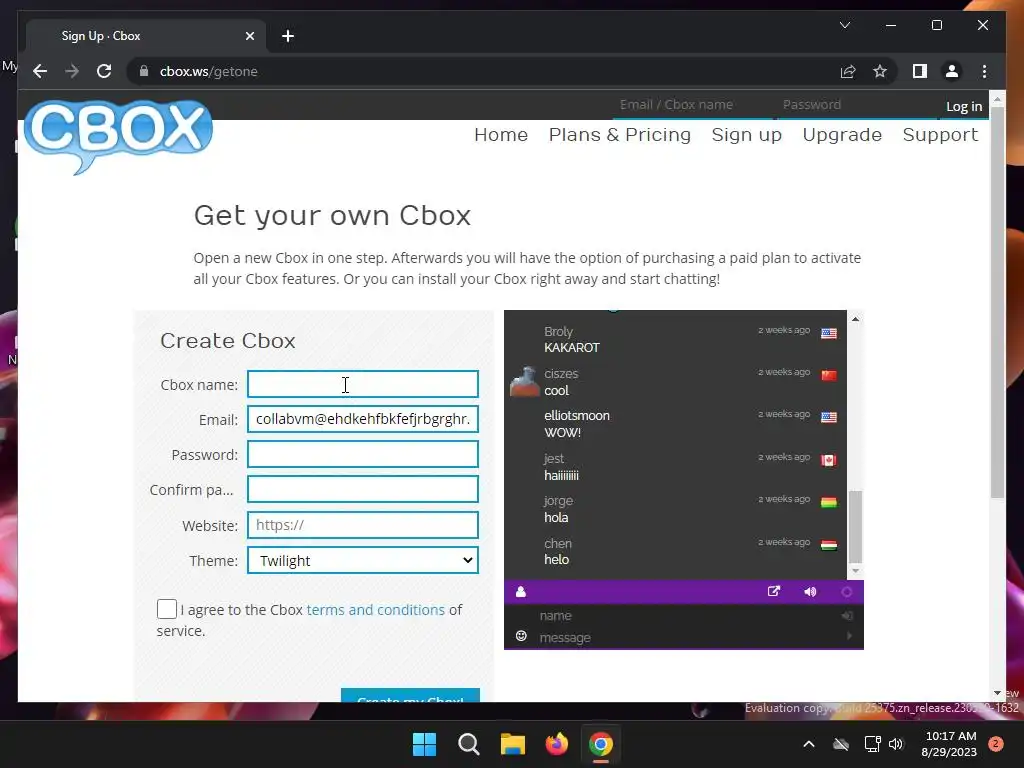This screenshot has height=768, width=1024.
Task: Click the jorge username in chat
Action: pyautogui.click(x=558, y=501)
